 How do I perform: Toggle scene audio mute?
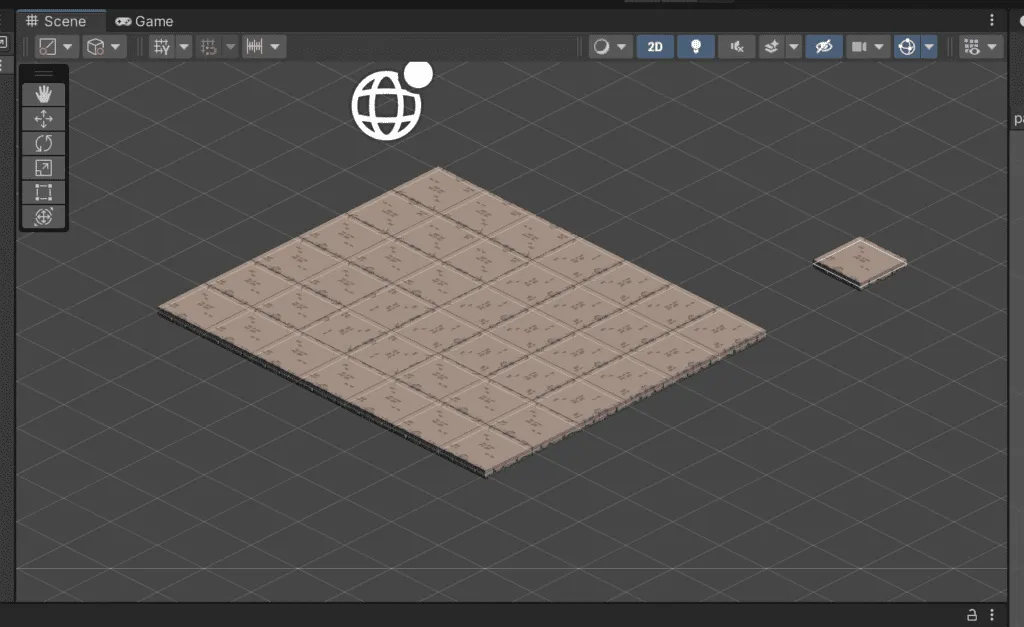(737, 47)
